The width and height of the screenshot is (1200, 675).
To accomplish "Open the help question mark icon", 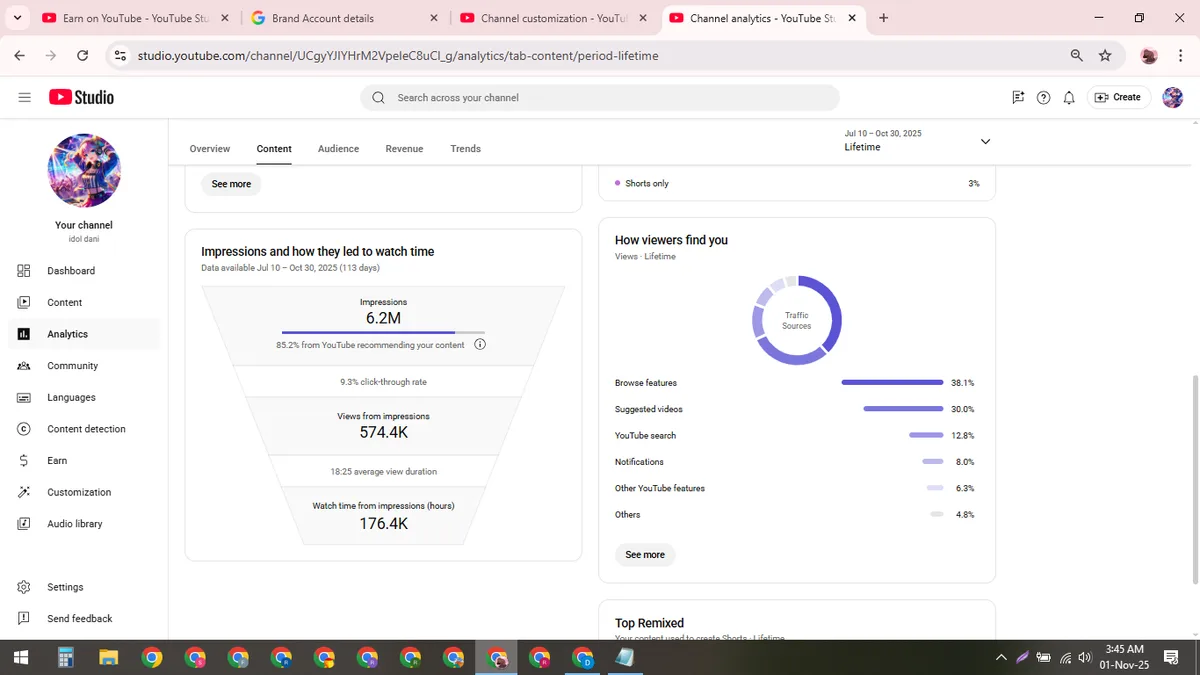I will coord(1043,97).
